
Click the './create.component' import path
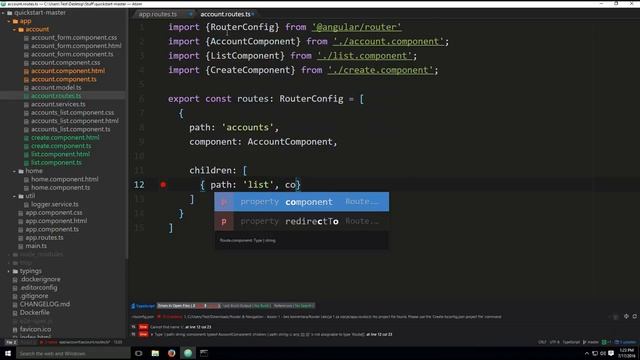click(x=380, y=70)
